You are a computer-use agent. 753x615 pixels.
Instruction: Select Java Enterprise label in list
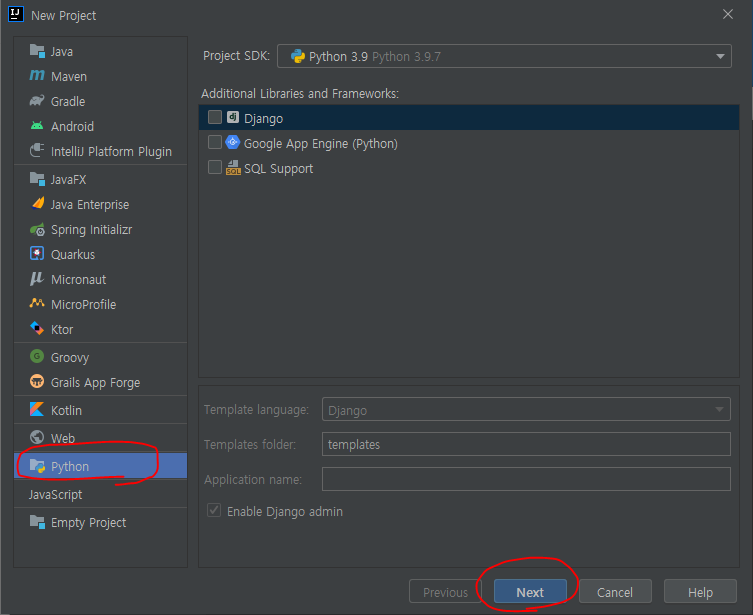click(x=90, y=205)
